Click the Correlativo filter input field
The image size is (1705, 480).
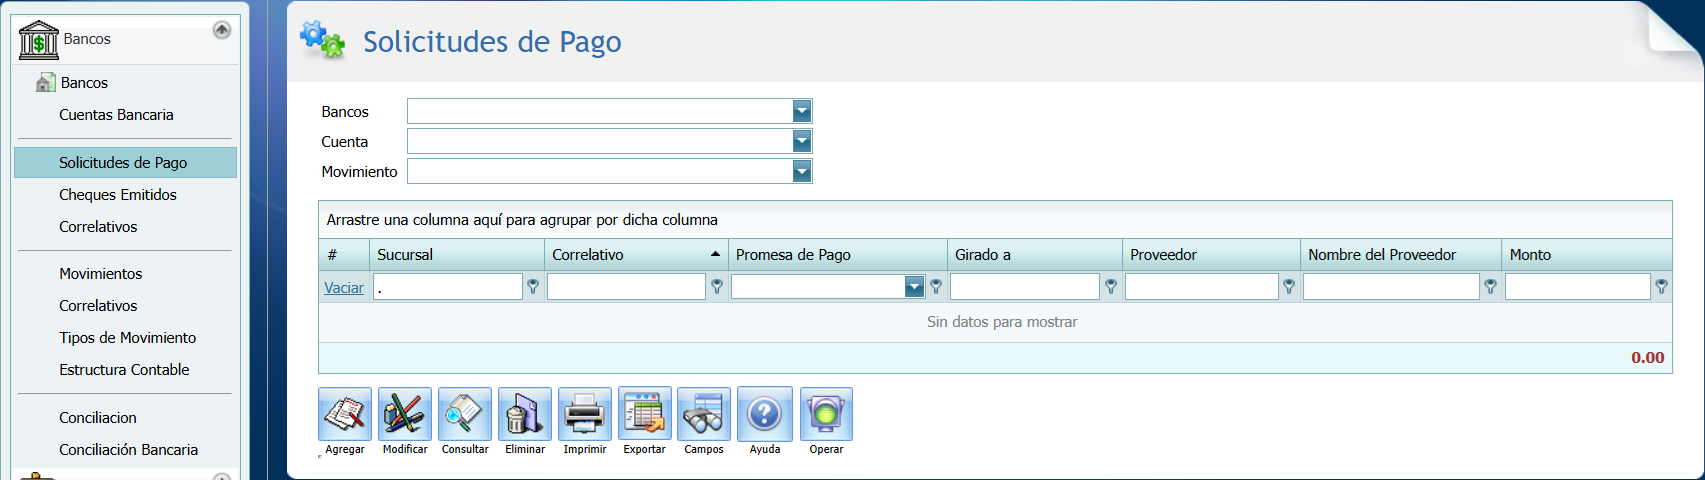tap(627, 287)
